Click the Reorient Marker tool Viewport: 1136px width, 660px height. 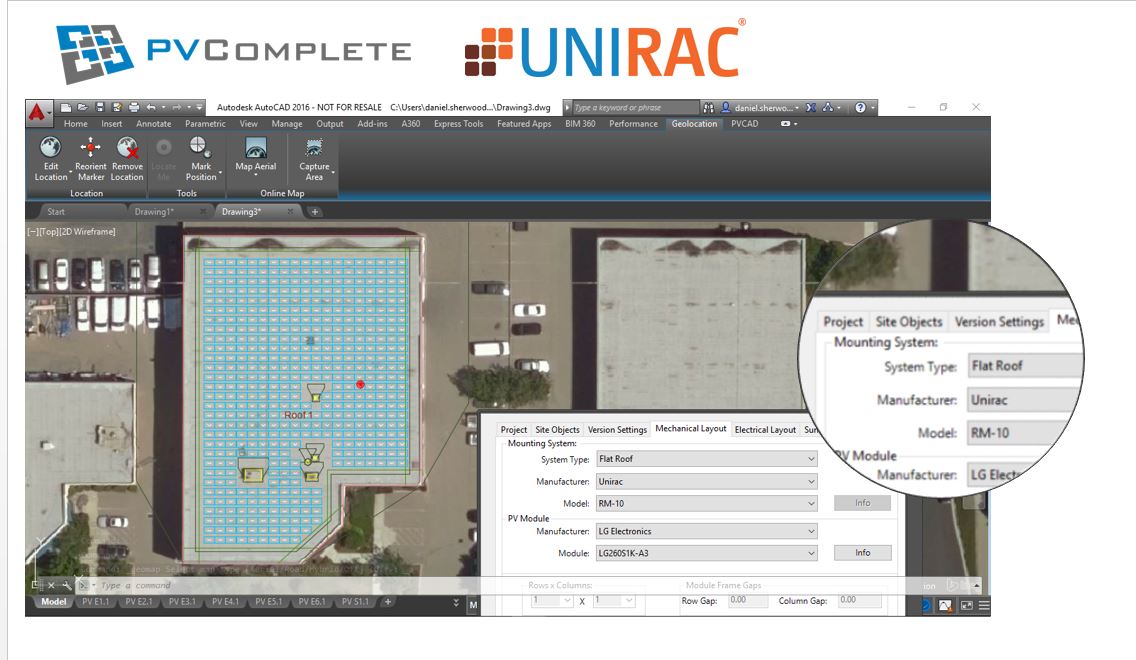(x=91, y=159)
